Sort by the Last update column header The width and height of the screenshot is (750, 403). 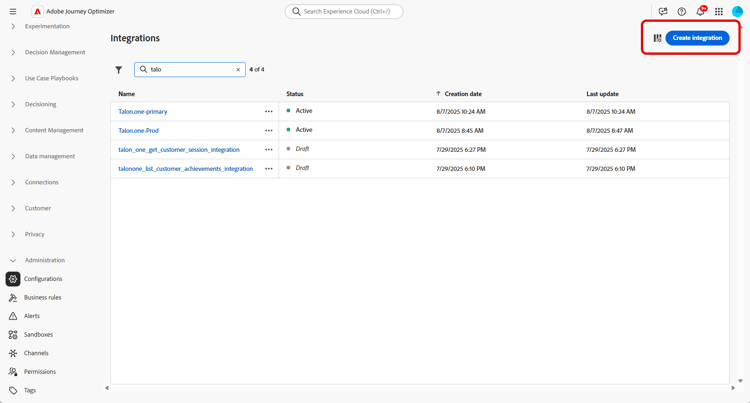pyautogui.click(x=602, y=94)
